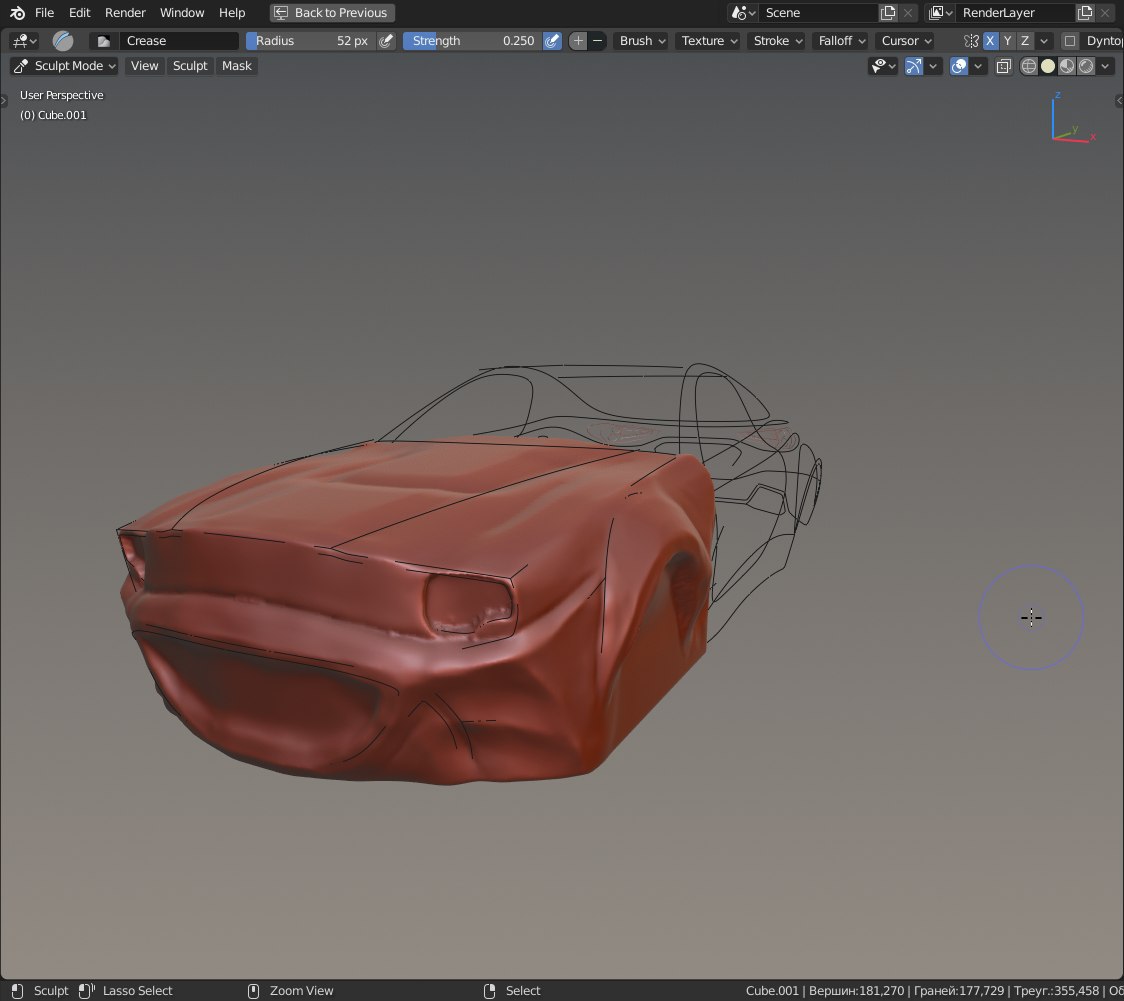This screenshot has height=1001, width=1124.
Task: Click the Blender logo icon
Action: click(x=17, y=13)
